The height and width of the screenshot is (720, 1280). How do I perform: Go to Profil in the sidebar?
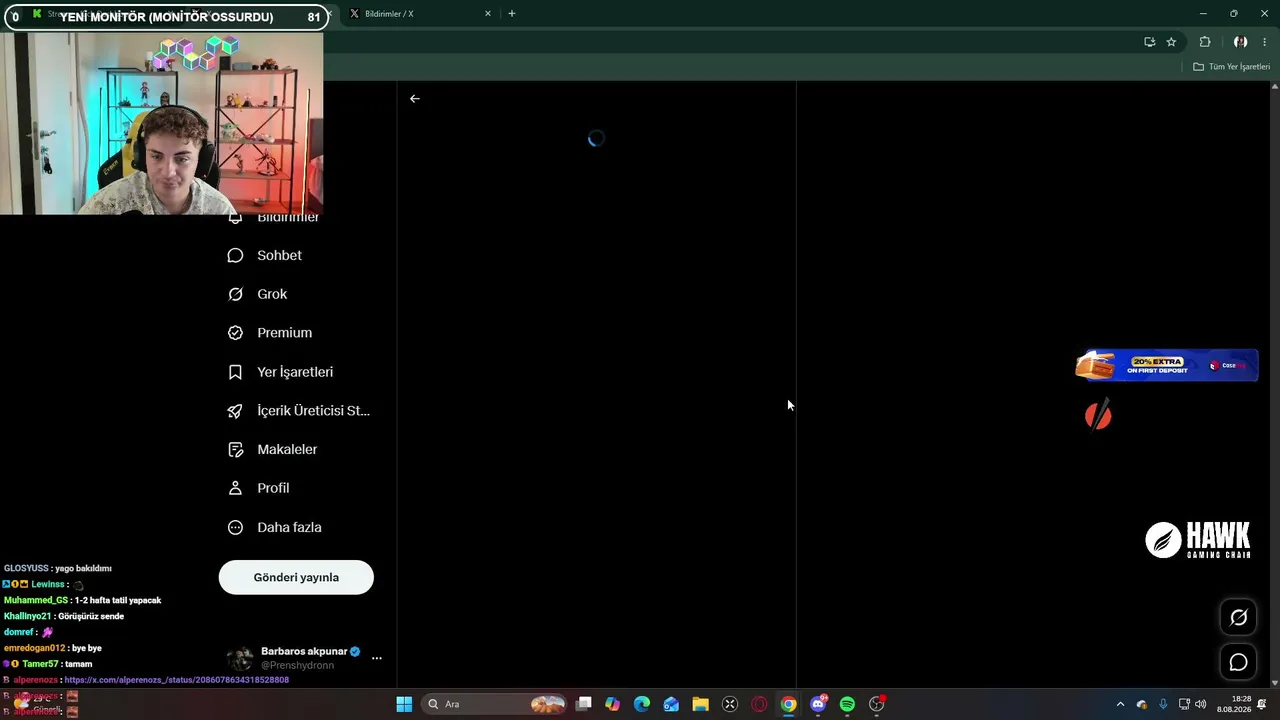273,488
